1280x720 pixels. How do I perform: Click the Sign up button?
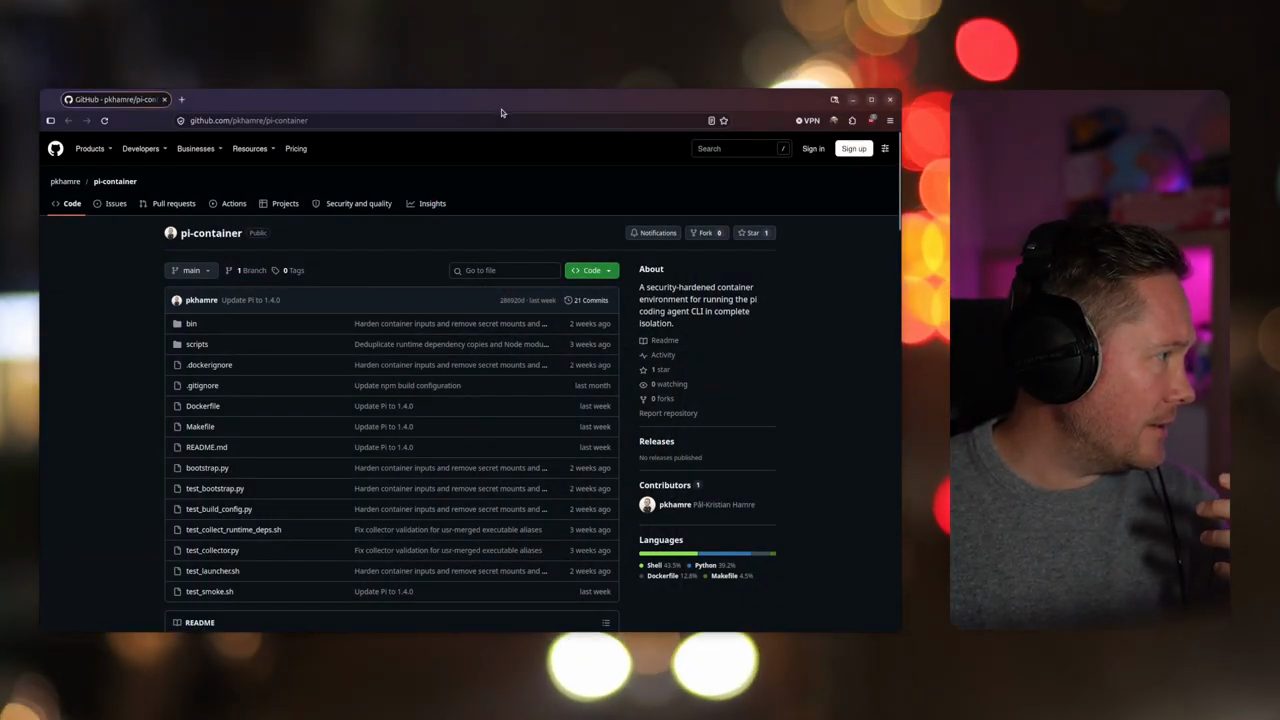pos(854,148)
